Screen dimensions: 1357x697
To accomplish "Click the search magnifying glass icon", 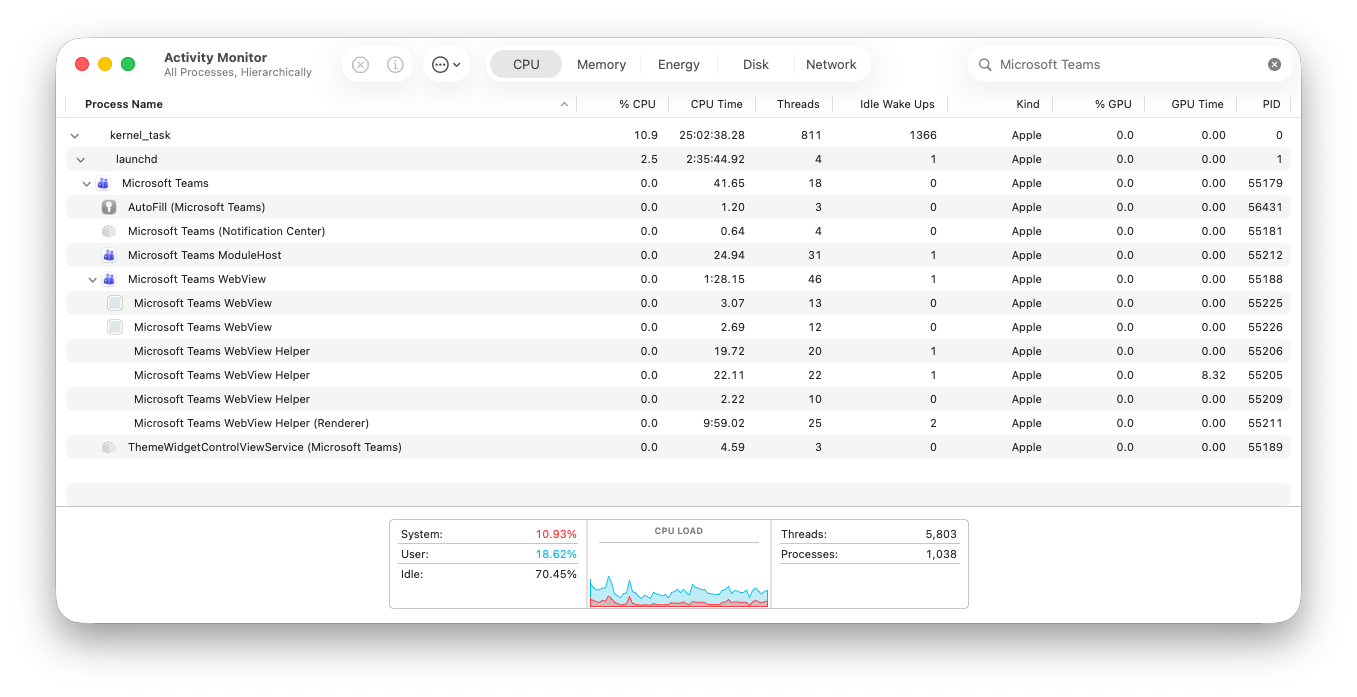I will [985, 64].
